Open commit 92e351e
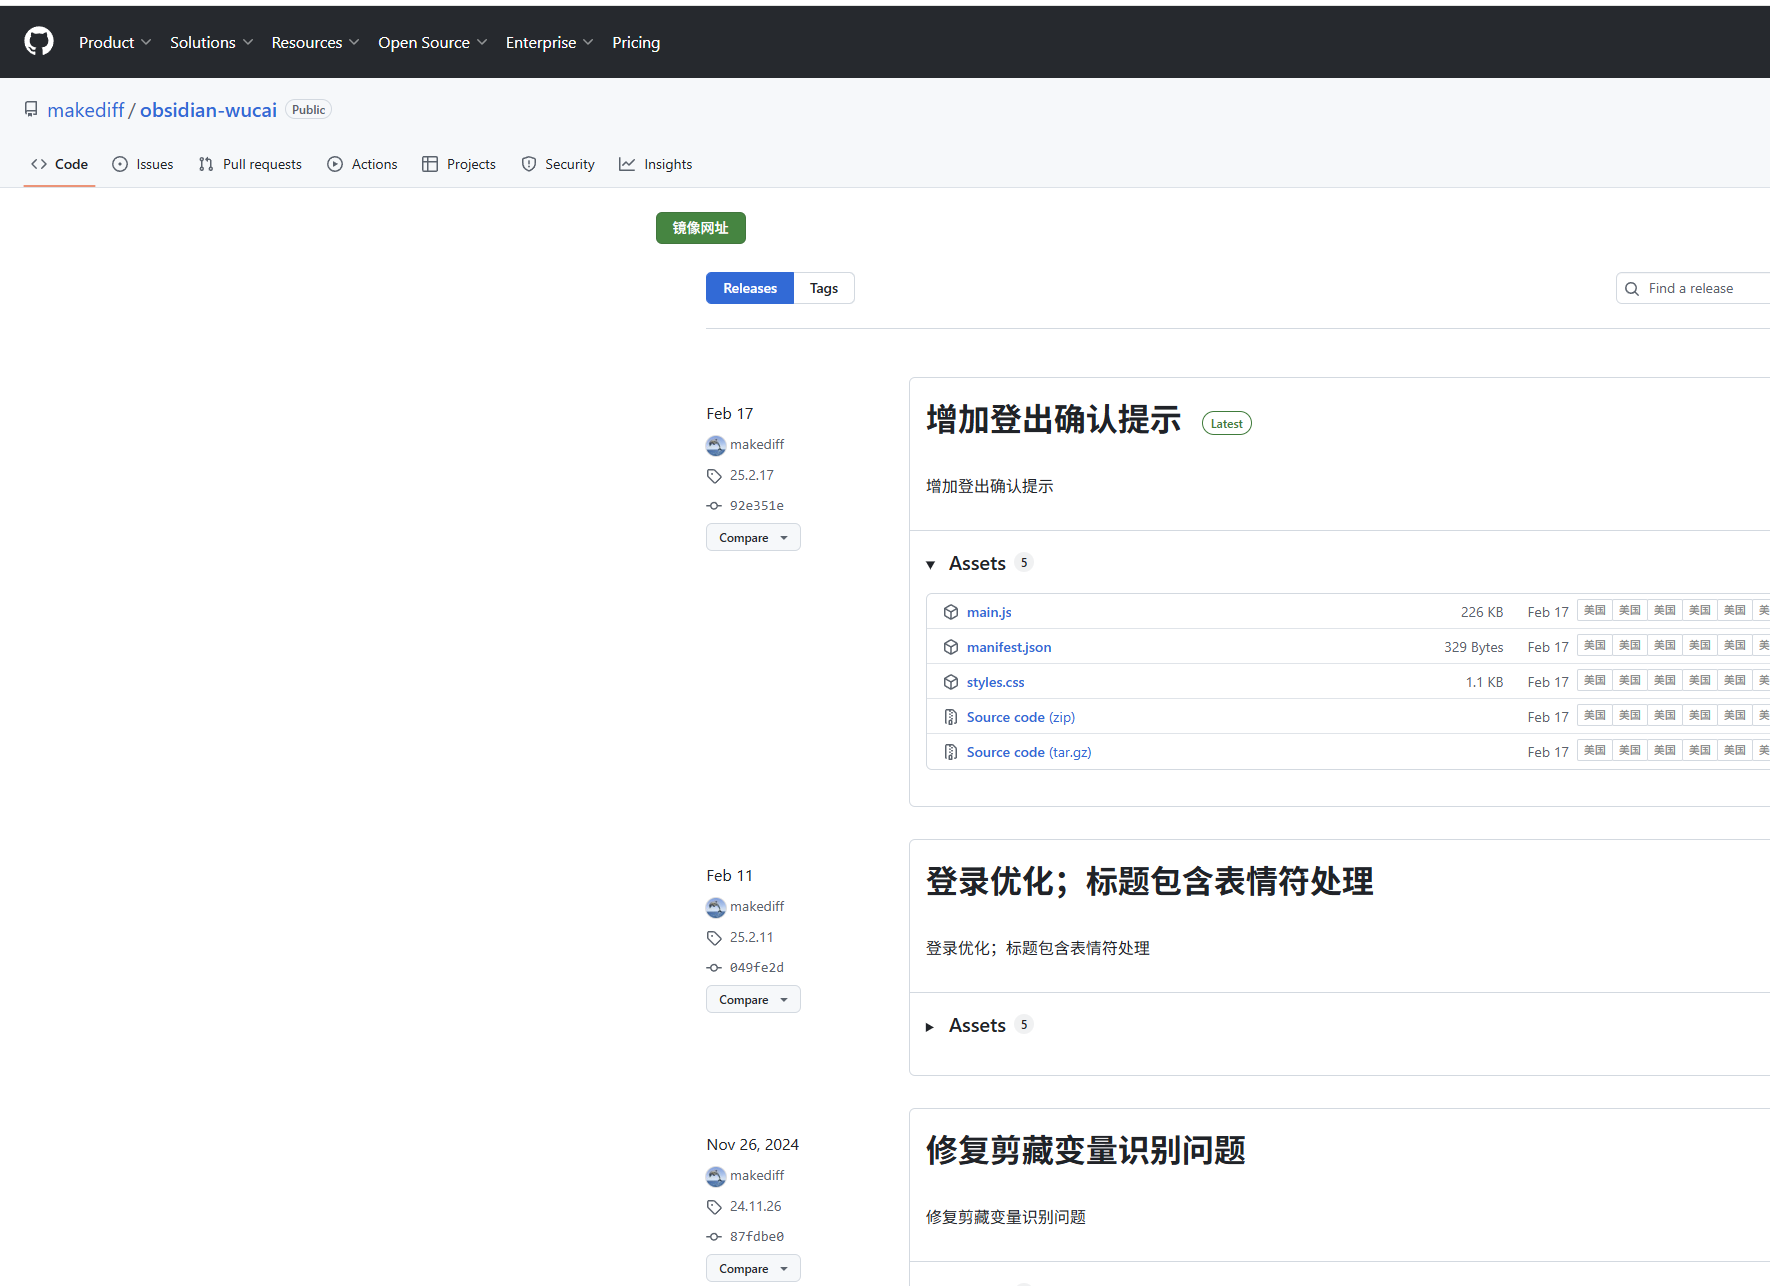1770x1286 pixels. (757, 506)
